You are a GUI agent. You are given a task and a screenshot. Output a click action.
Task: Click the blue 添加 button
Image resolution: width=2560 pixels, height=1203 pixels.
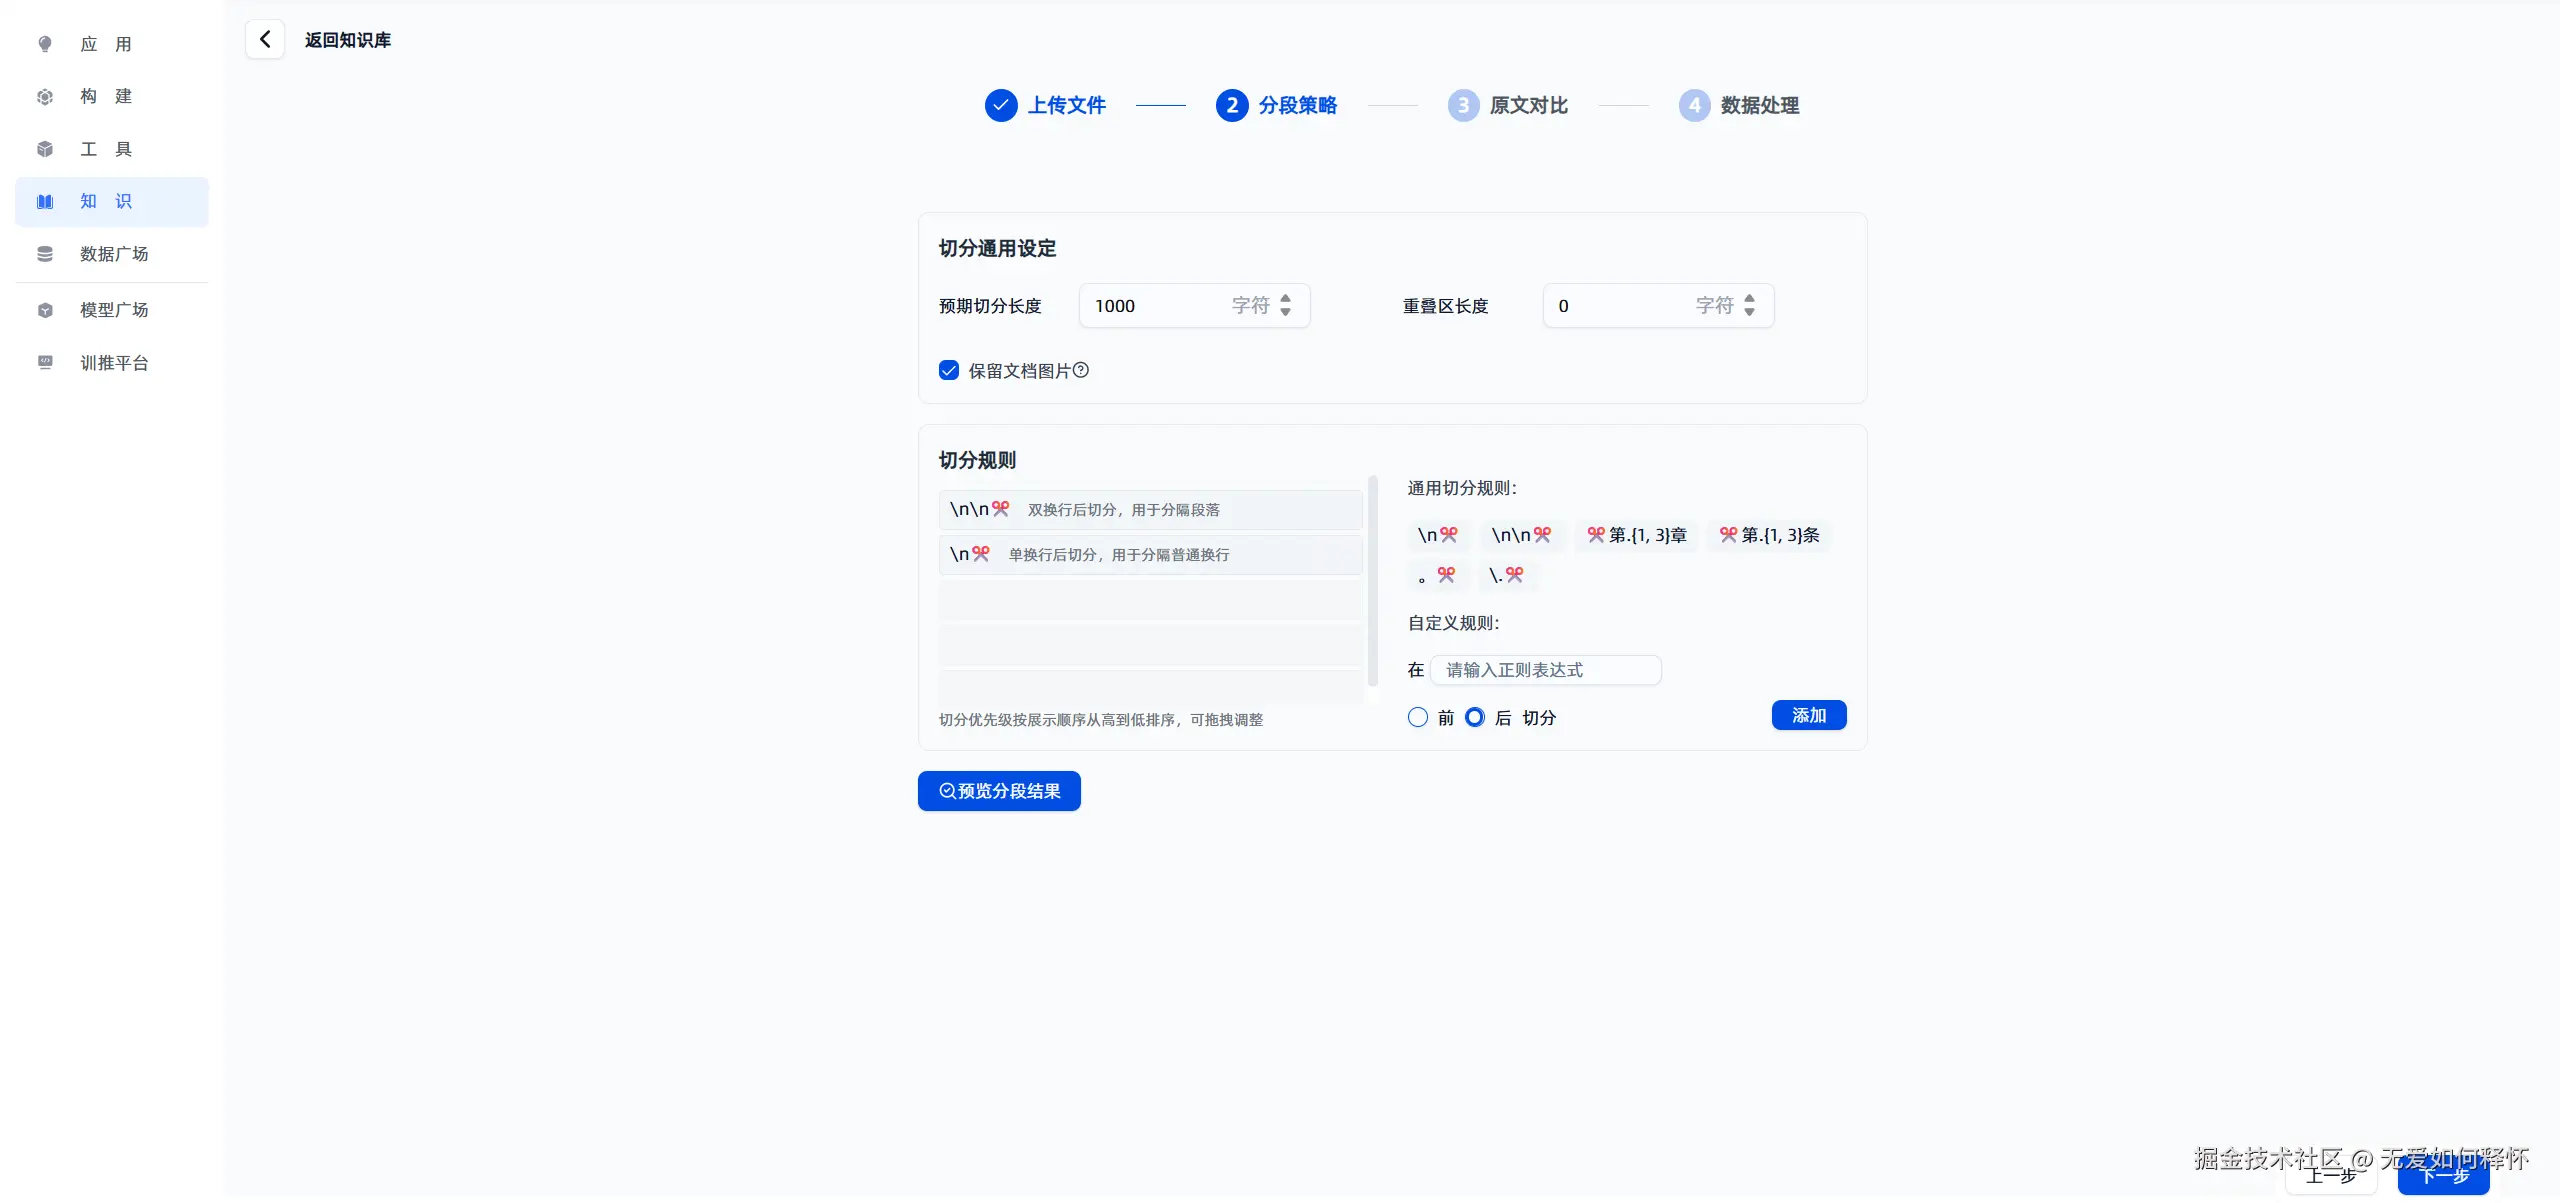pyautogui.click(x=1808, y=715)
